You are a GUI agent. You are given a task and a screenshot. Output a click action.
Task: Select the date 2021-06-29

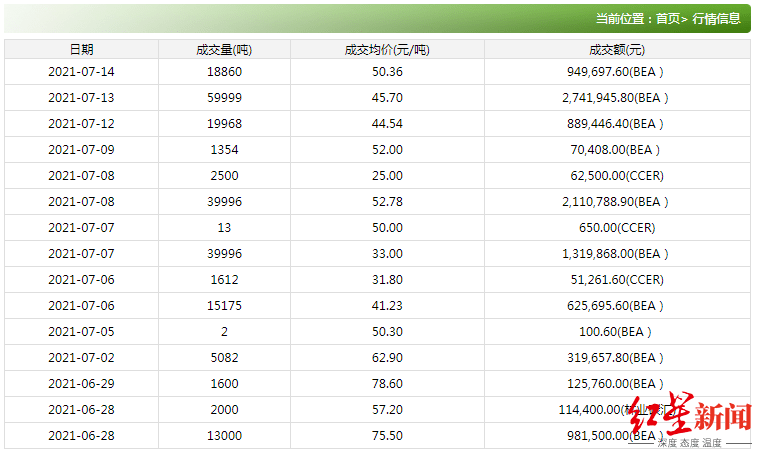(x=81, y=384)
